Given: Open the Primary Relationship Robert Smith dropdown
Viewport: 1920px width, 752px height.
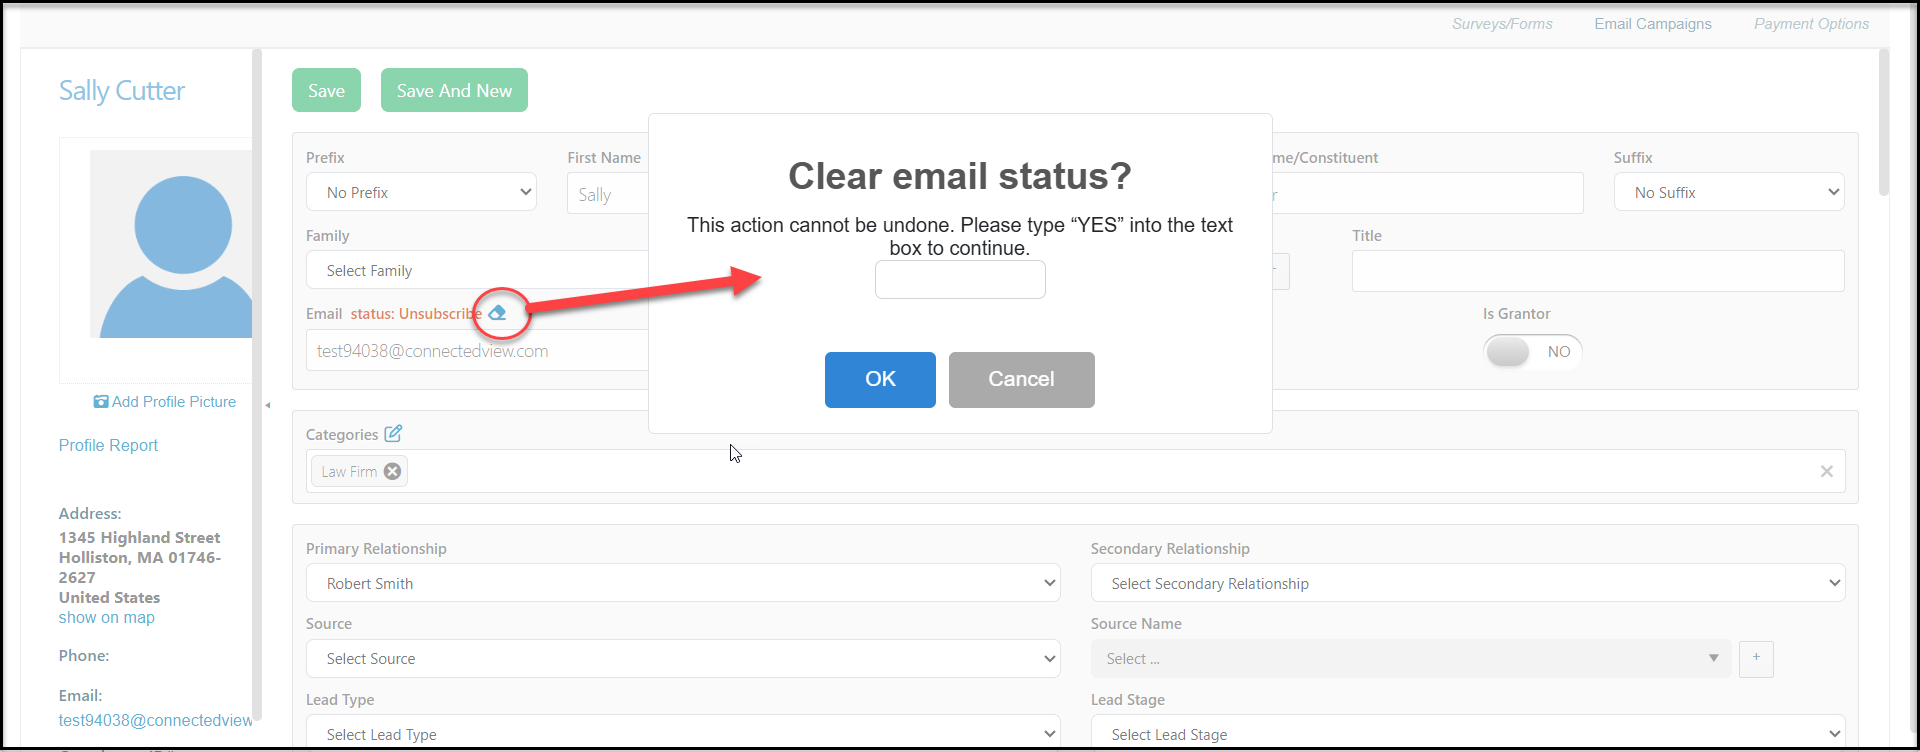Looking at the screenshot, I should click(x=683, y=583).
